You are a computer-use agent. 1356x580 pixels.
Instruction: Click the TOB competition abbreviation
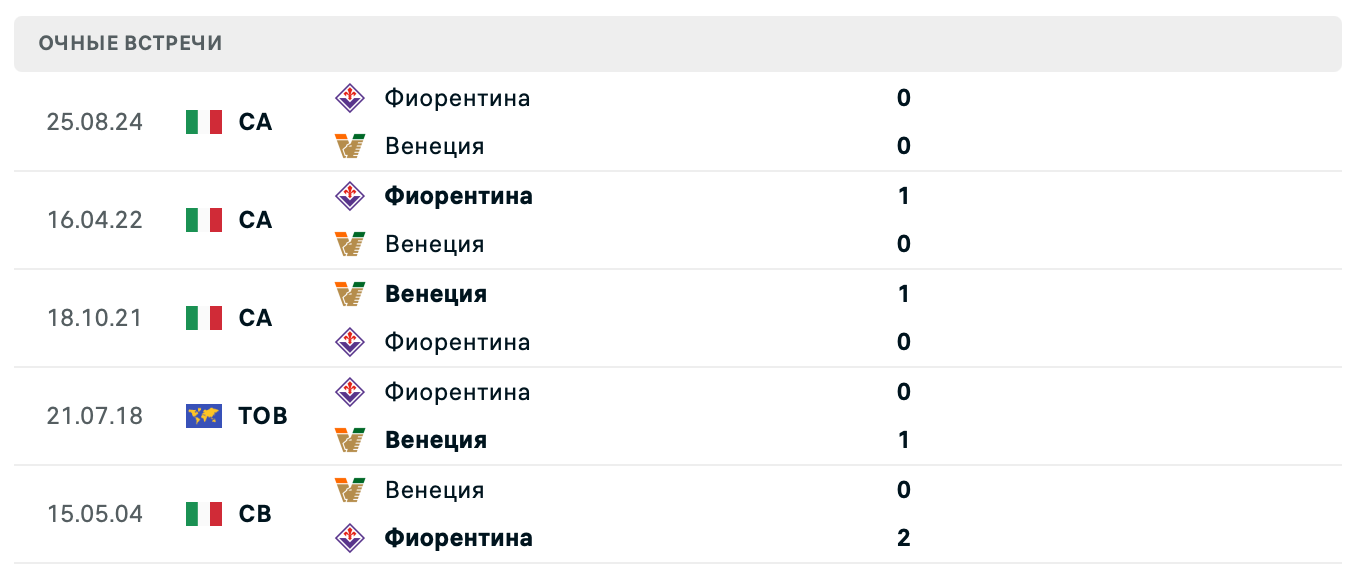click(264, 415)
